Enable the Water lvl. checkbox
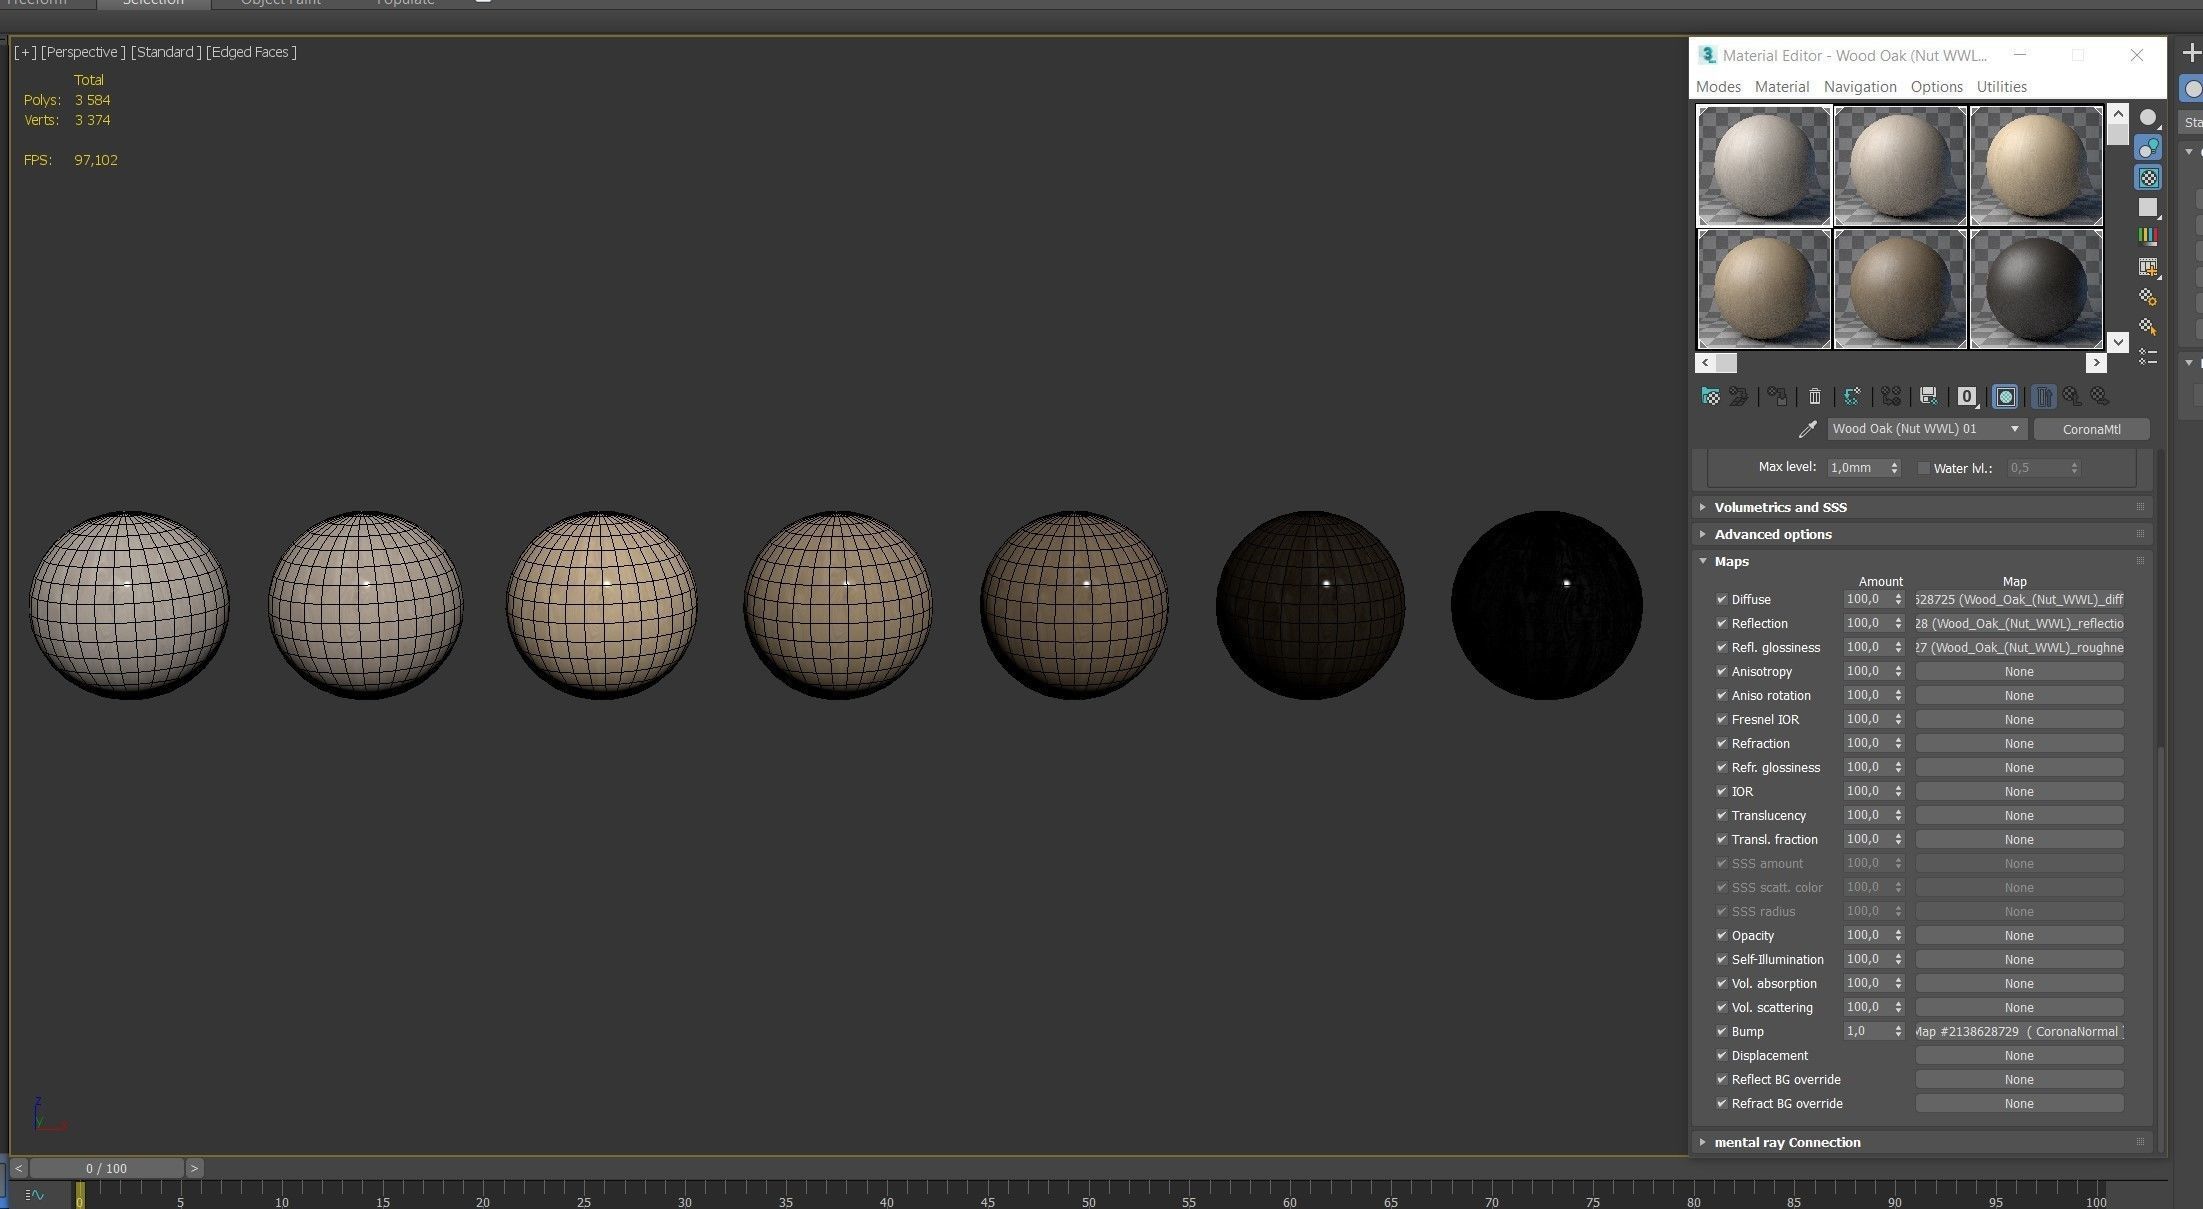Viewport: 2203px width, 1209px height. tap(1923, 468)
